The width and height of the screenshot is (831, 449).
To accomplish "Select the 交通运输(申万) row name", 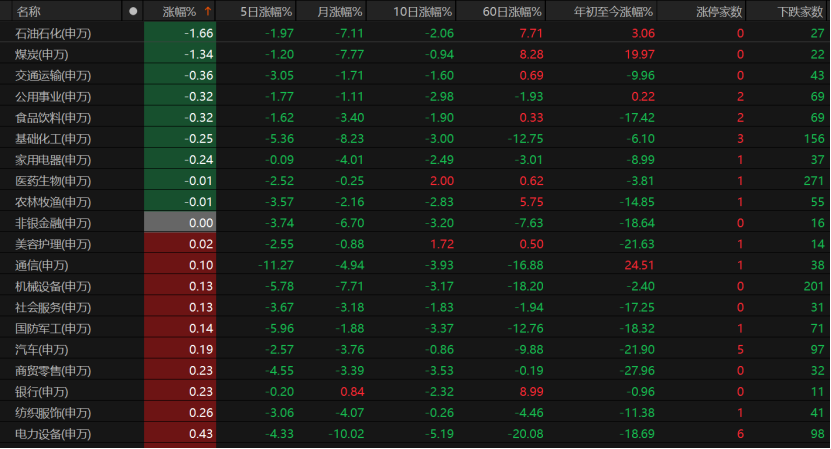I will 53,76.
